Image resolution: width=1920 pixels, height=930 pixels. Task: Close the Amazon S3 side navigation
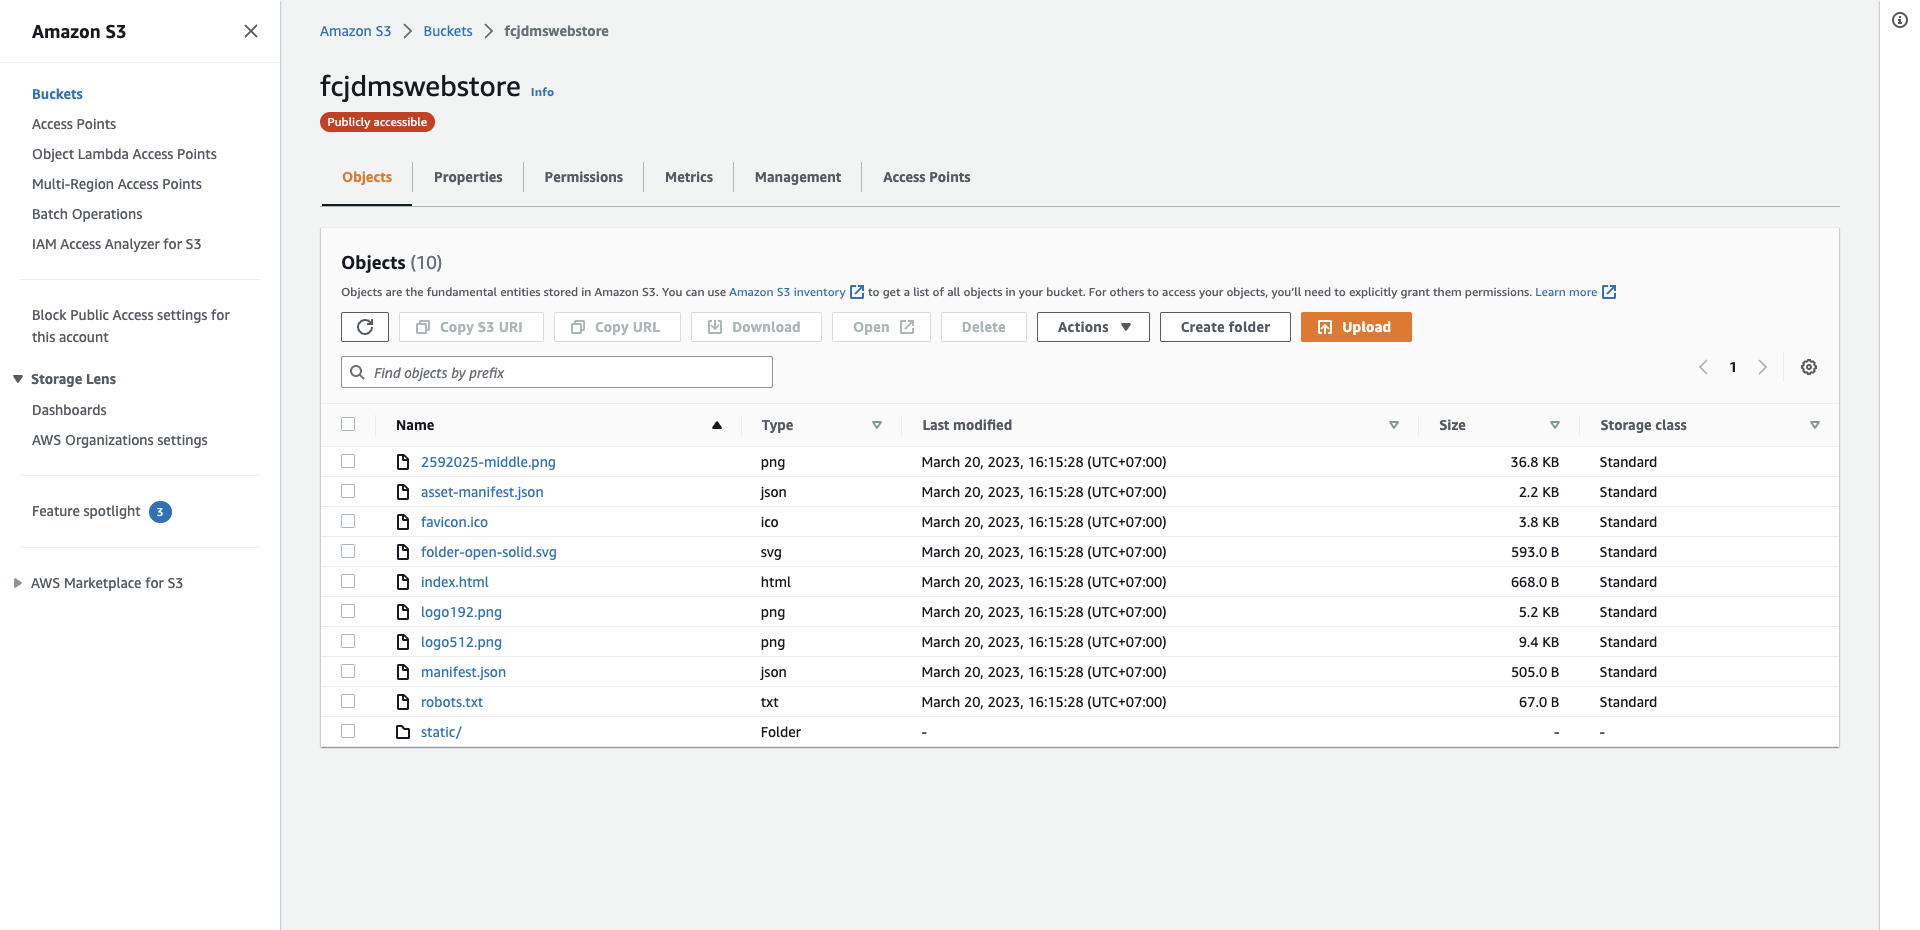pos(251,31)
